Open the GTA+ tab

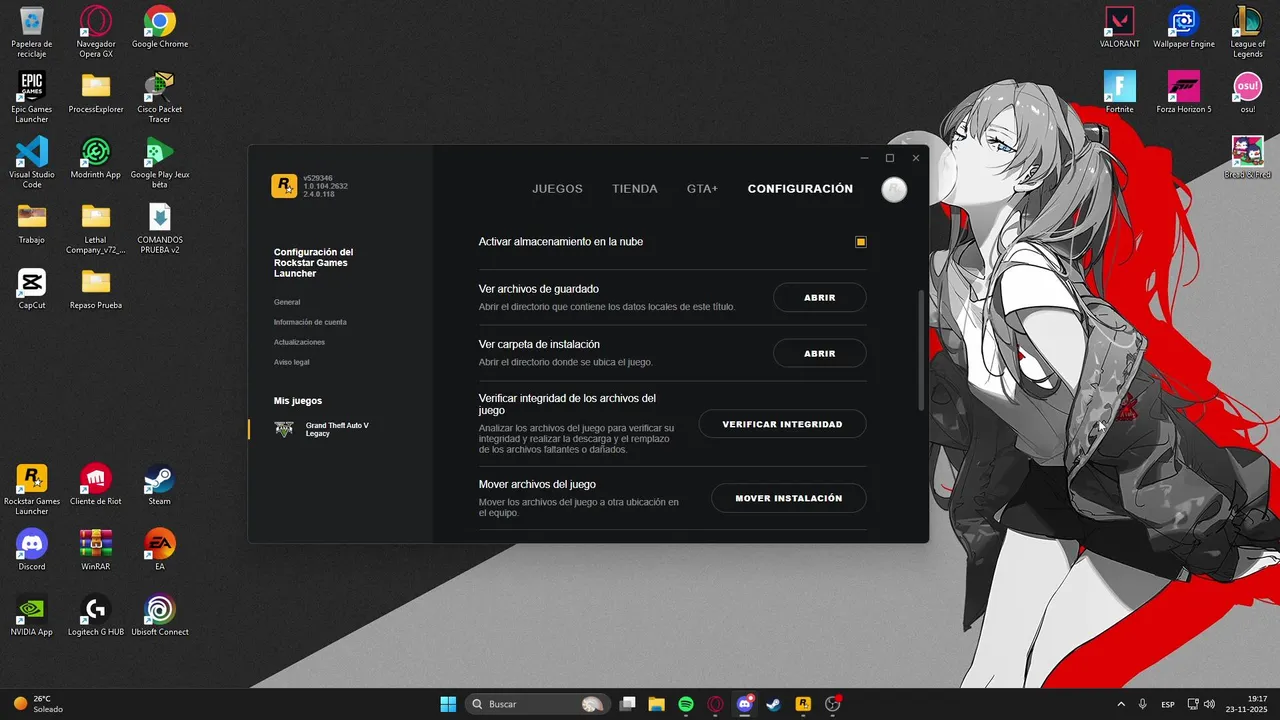pyautogui.click(x=702, y=189)
